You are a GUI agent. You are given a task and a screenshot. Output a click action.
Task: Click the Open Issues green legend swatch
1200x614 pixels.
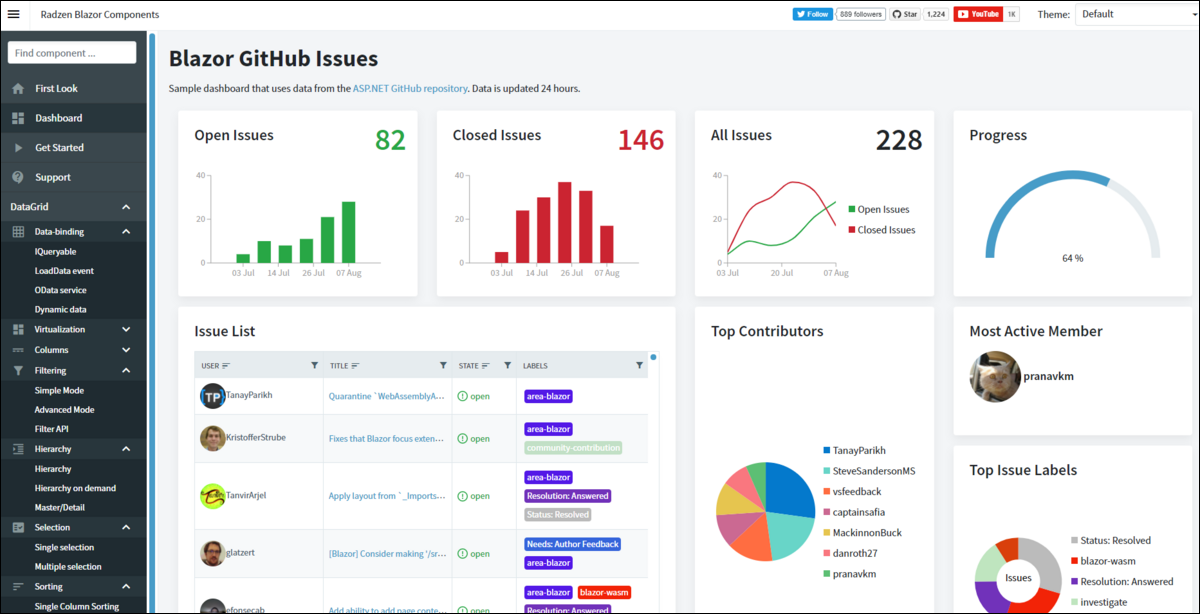tap(851, 209)
